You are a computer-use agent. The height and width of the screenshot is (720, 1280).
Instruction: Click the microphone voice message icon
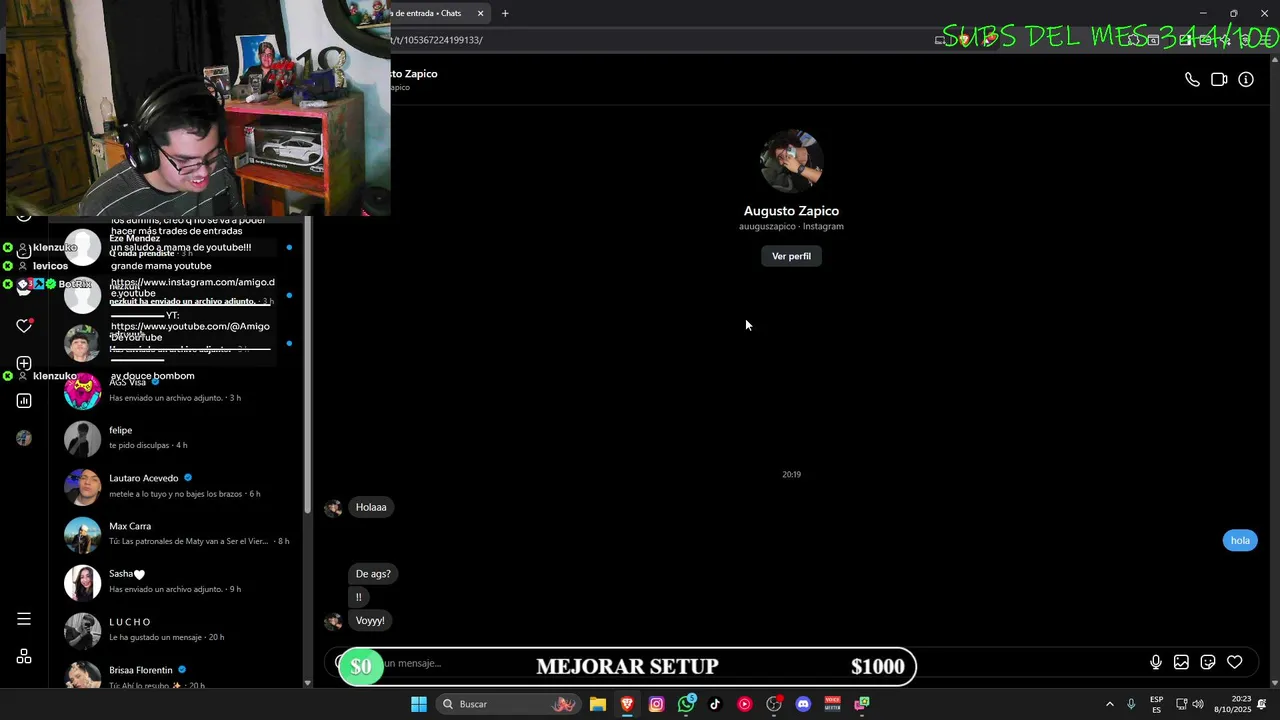[x=1156, y=662]
